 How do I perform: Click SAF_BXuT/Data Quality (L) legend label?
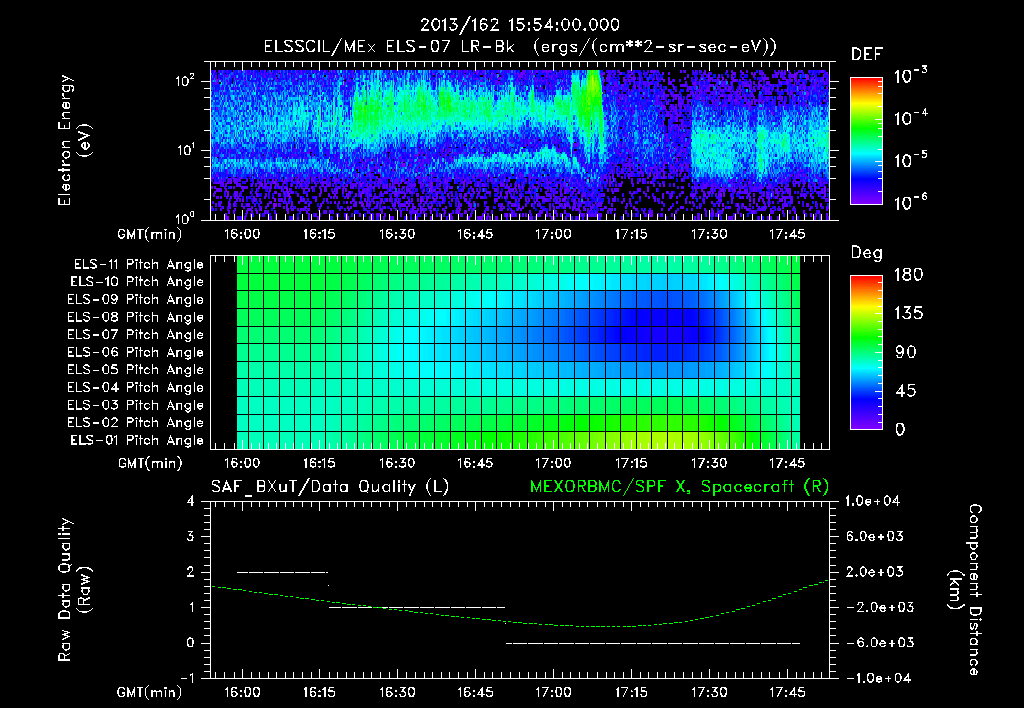pyautogui.click(x=330, y=487)
